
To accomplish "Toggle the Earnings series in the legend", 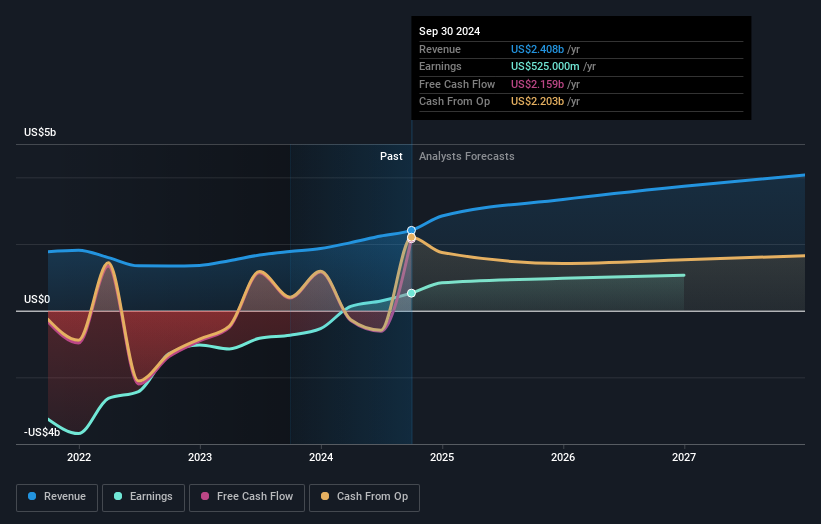I will pyautogui.click(x=144, y=496).
